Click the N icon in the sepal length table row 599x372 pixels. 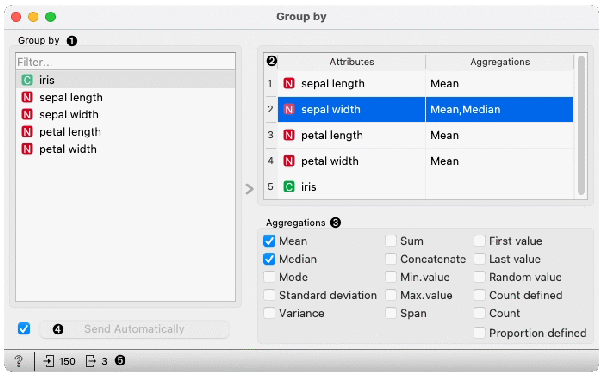click(289, 83)
